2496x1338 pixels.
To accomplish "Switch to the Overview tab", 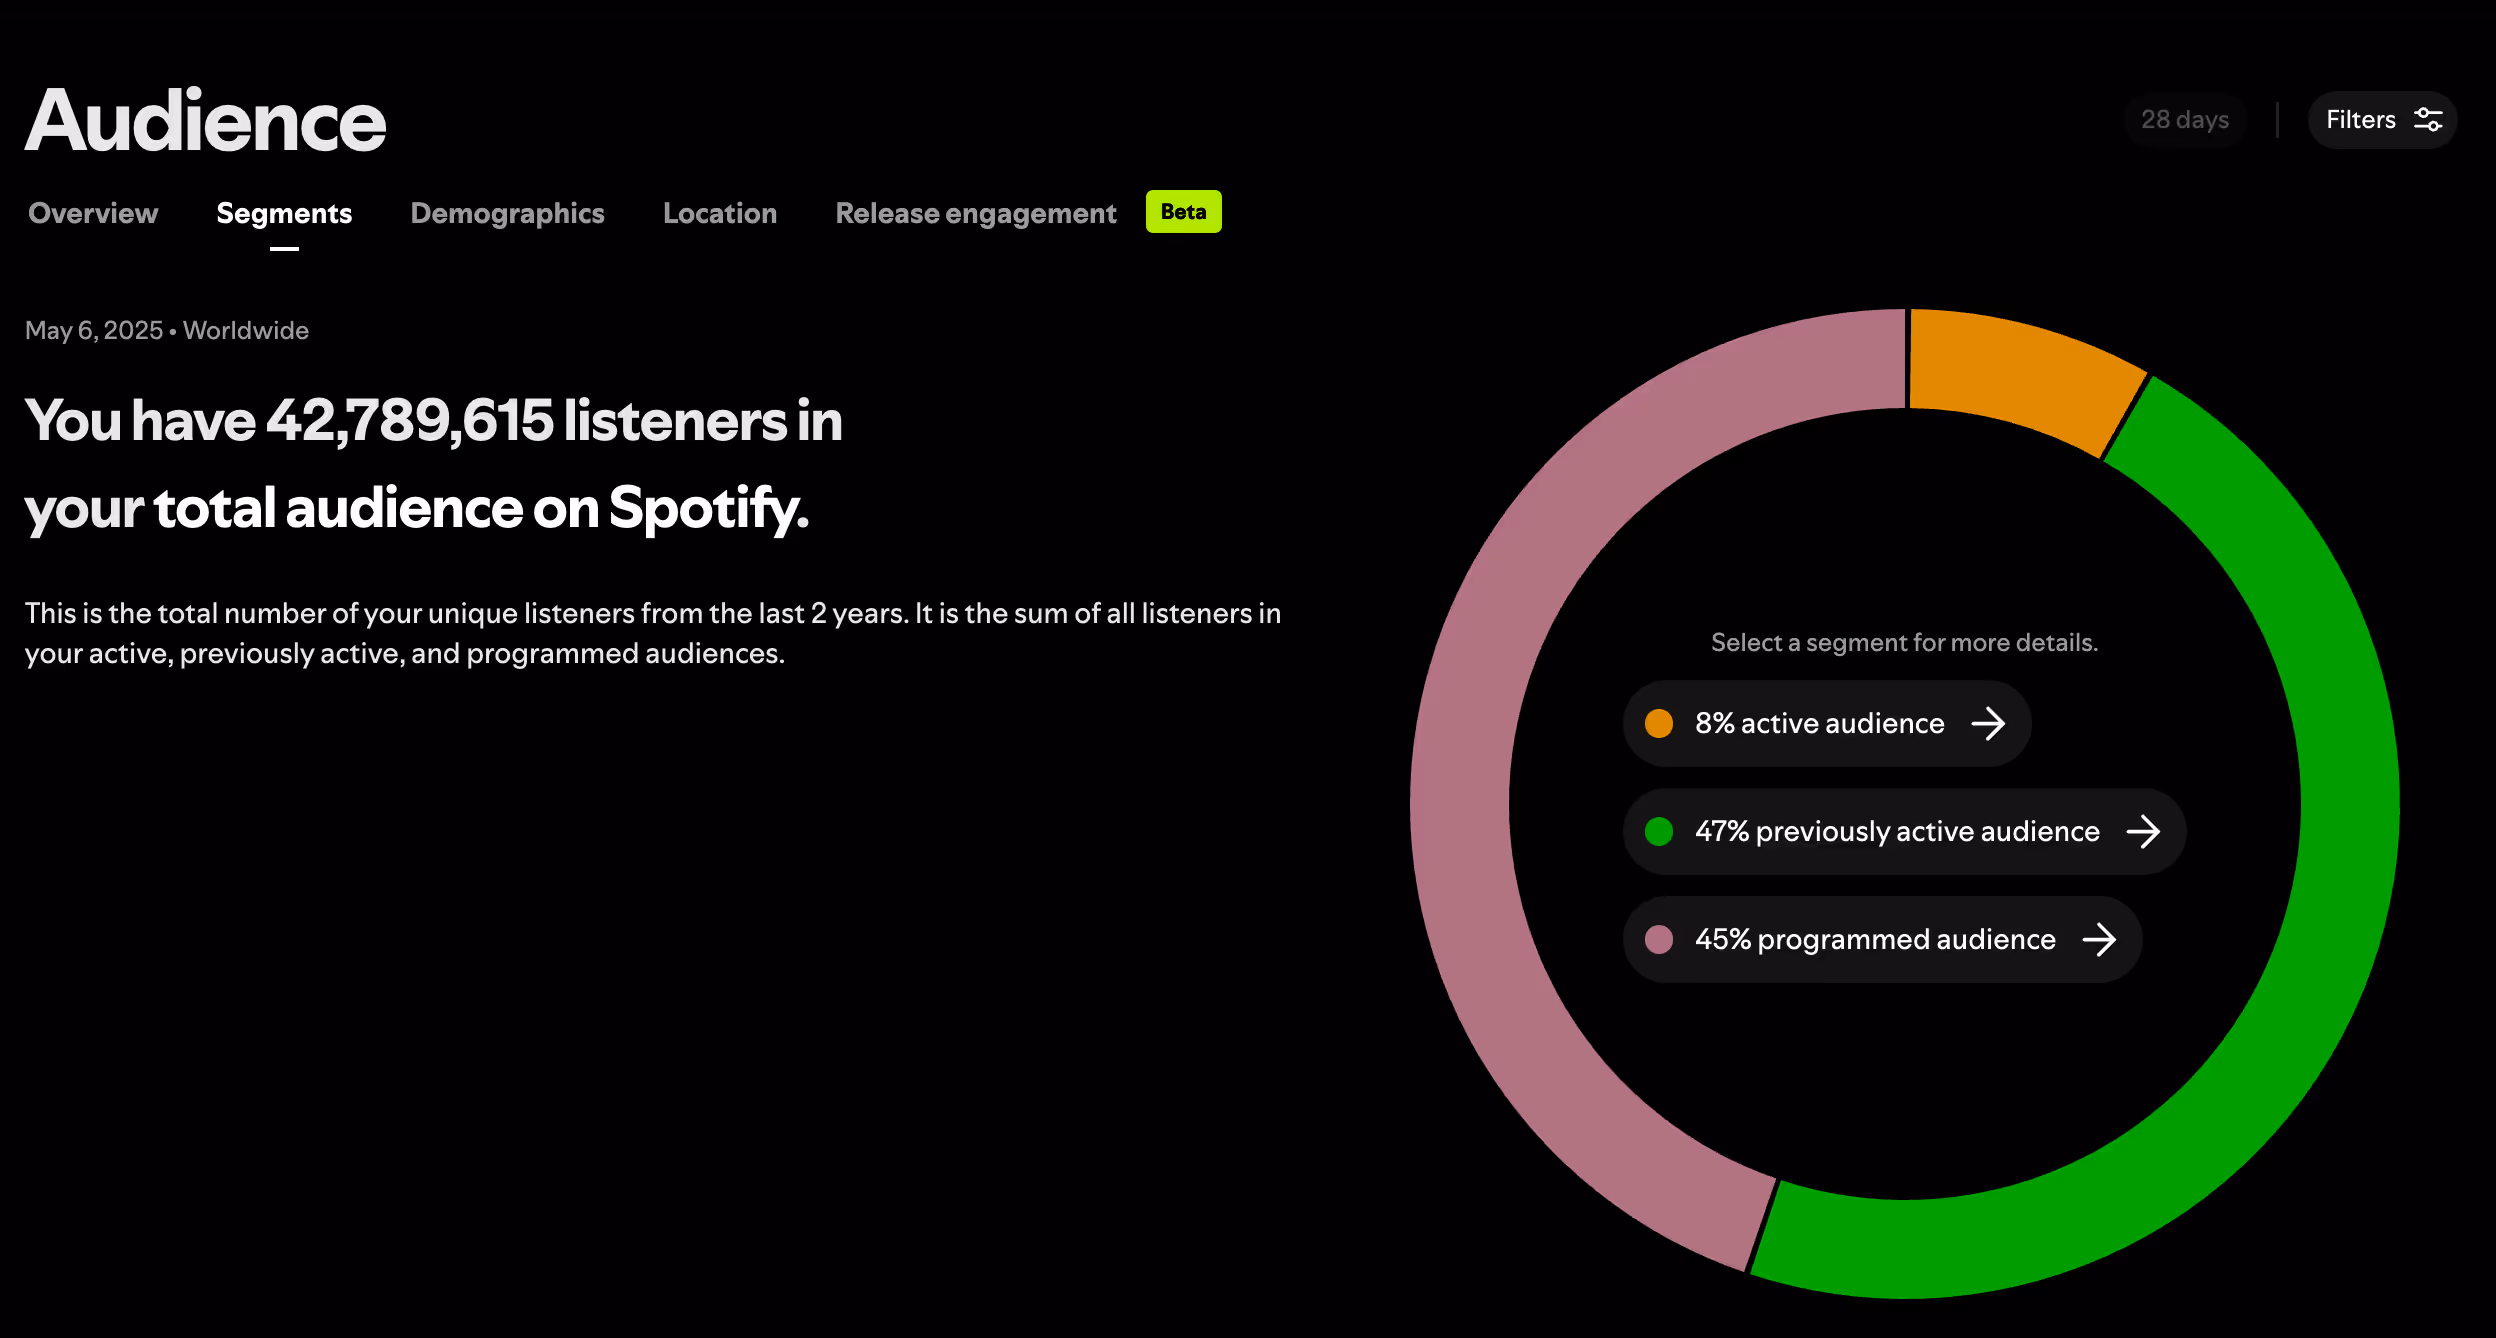I will tap(93, 213).
